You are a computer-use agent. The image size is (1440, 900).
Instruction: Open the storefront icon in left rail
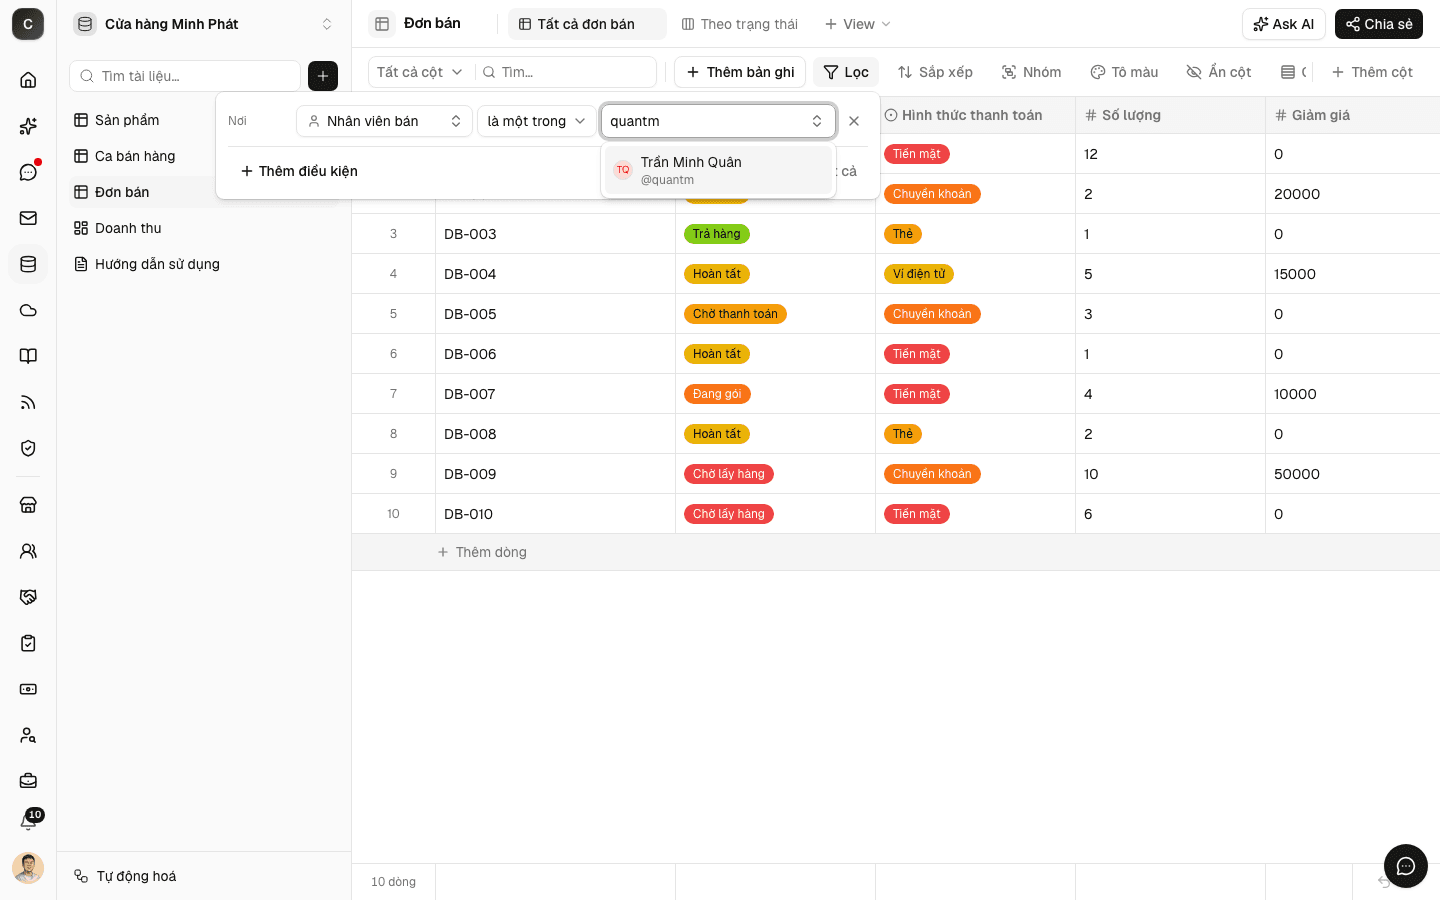(28, 505)
